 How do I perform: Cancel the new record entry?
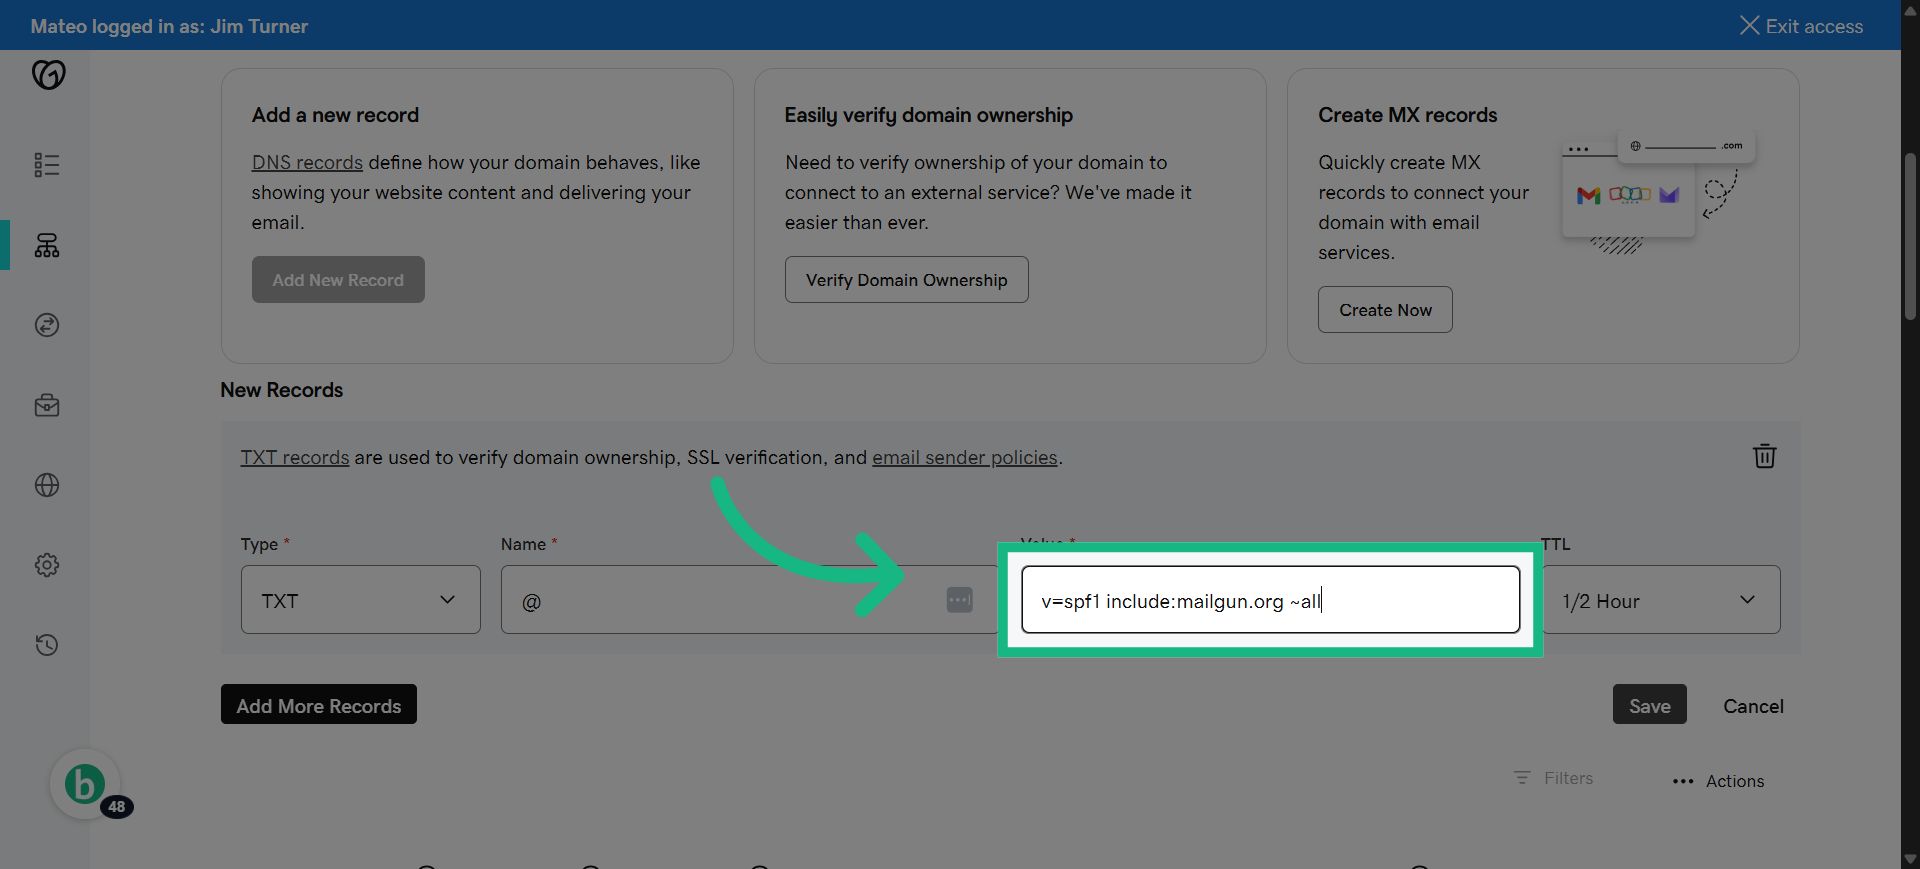pyautogui.click(x=1753, y=706)
